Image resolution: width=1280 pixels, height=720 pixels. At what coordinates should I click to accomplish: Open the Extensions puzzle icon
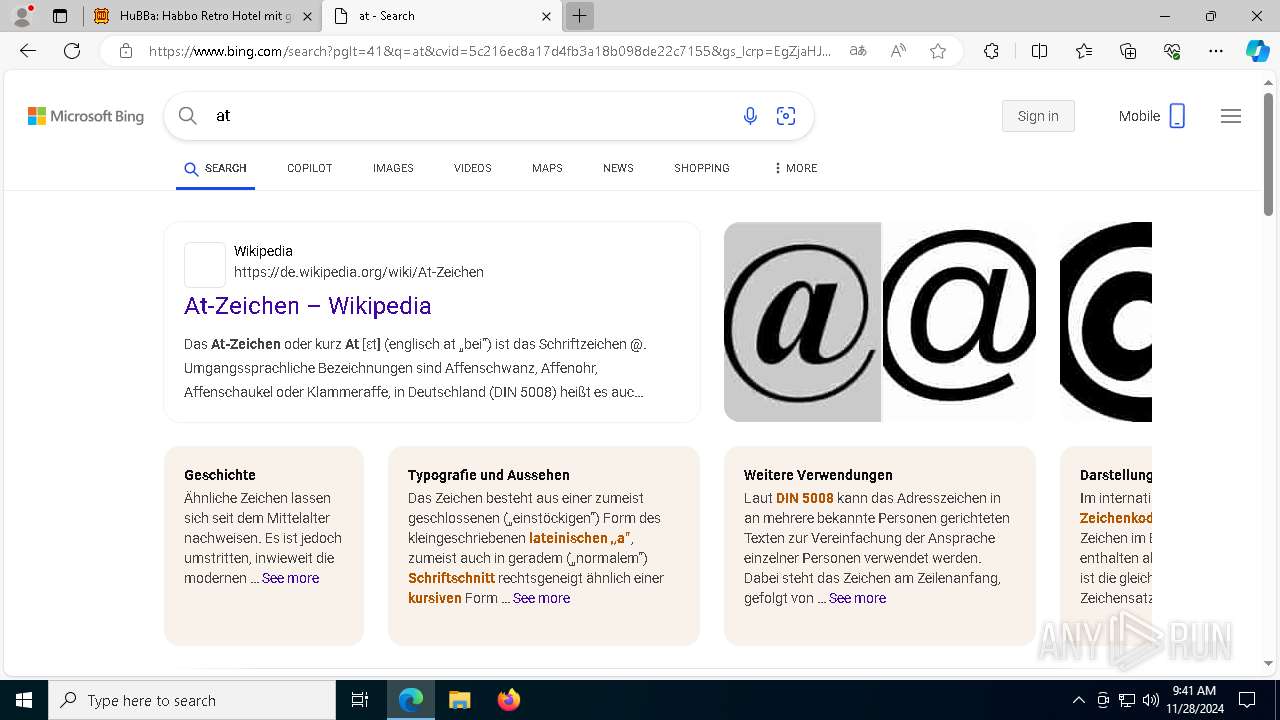click(991, 51)
